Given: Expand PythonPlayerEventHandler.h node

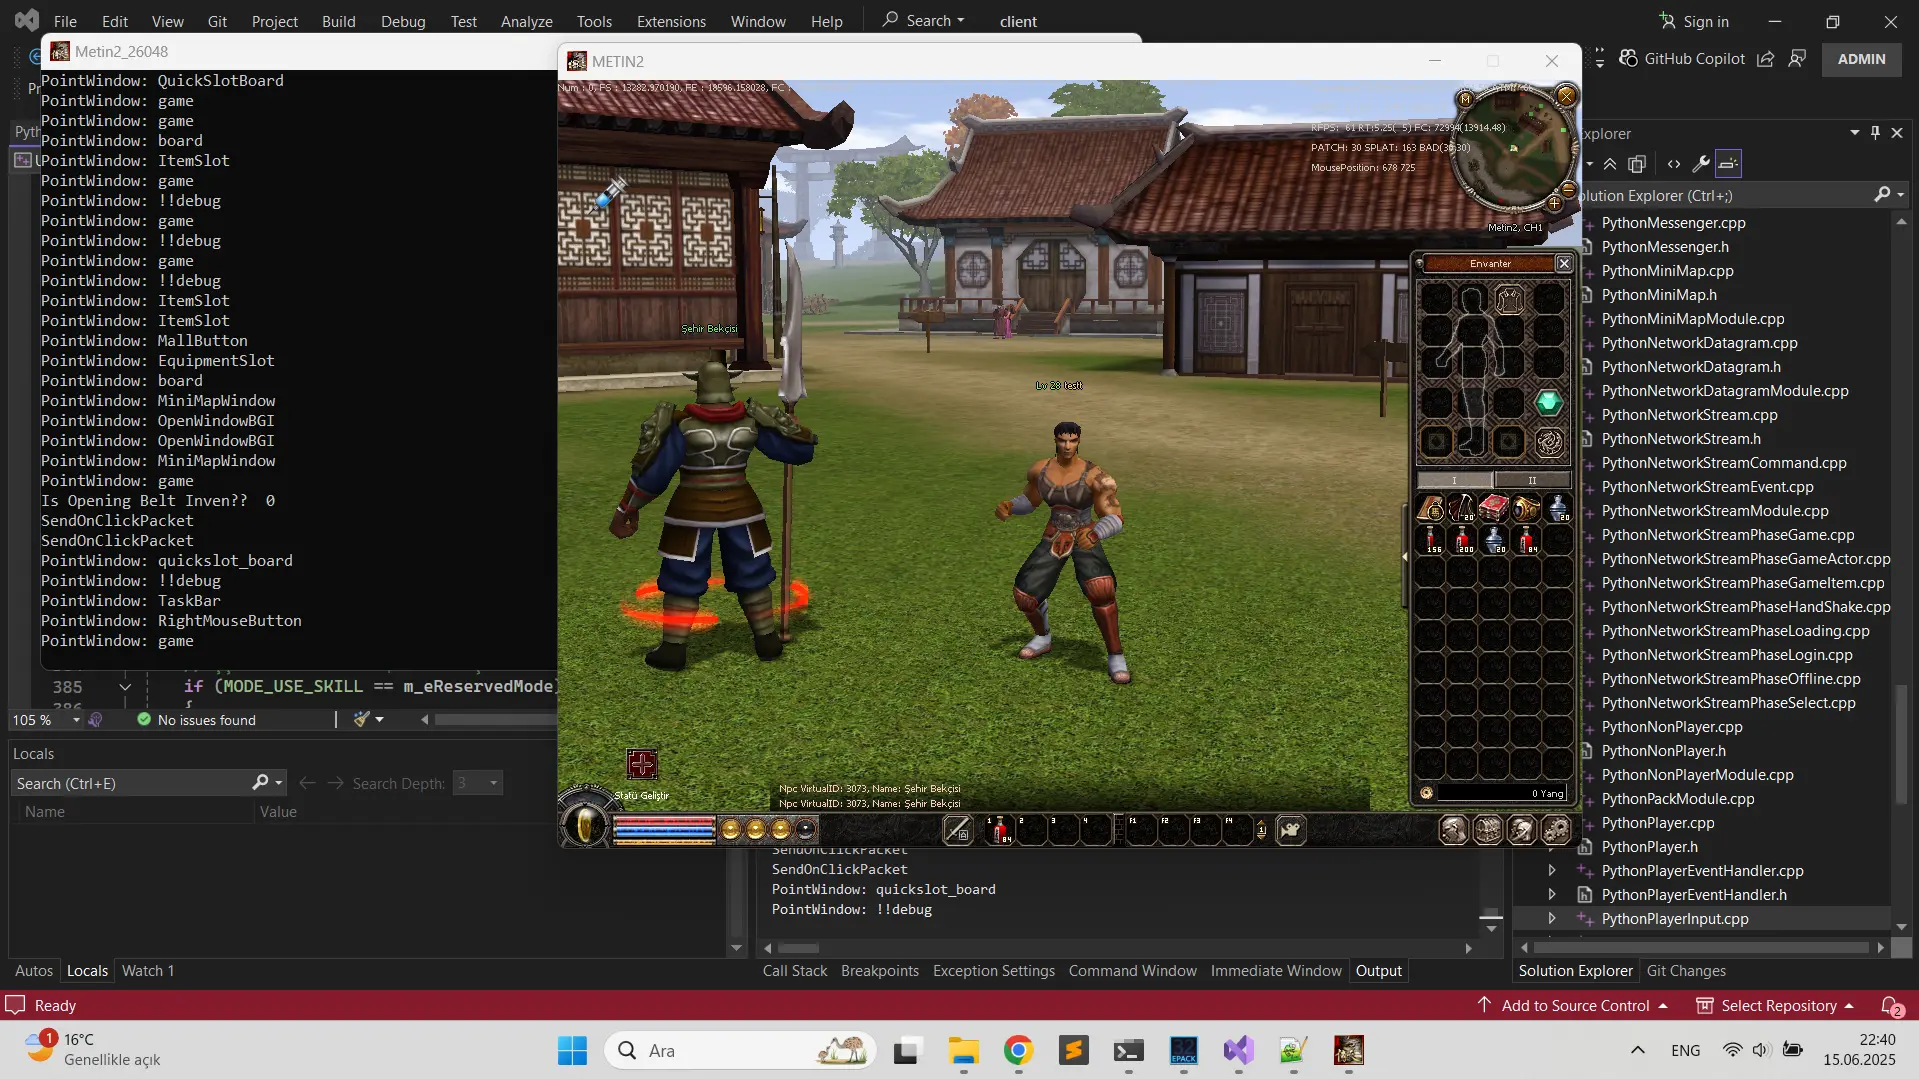Looking at the screenshot, I should pos(1552,895).
